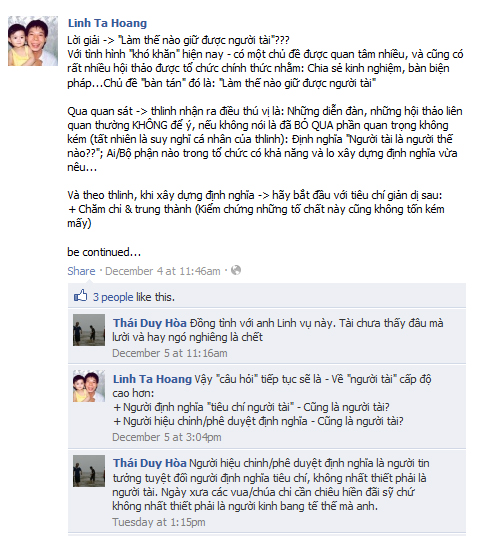Screen dimensions: 486x536
Task: Click the 'like this.' text beside the thumbs-up
Action: (155, 297)
